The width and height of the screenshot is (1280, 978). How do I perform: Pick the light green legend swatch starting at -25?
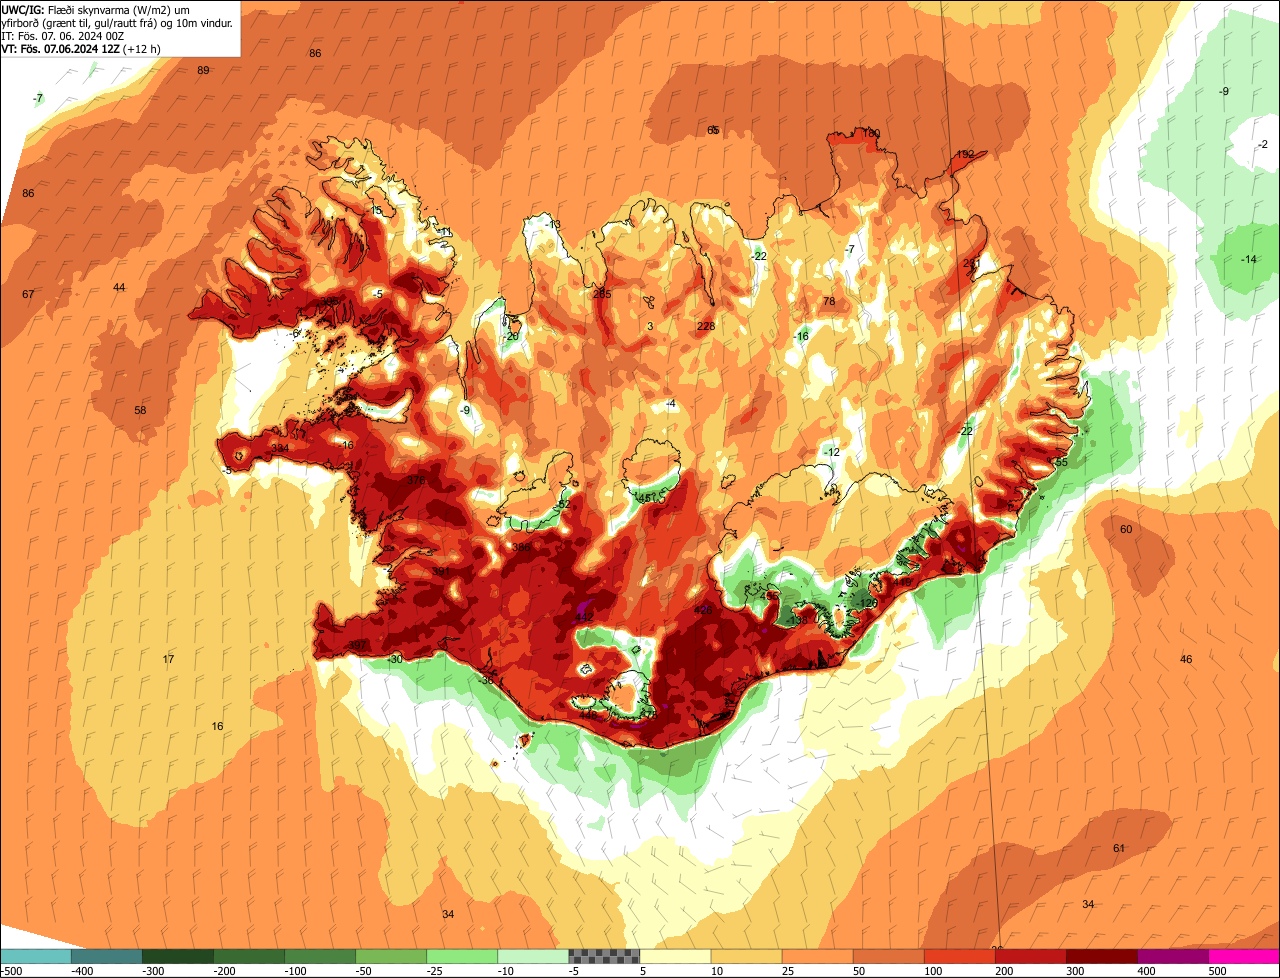[x=462, y=956]
